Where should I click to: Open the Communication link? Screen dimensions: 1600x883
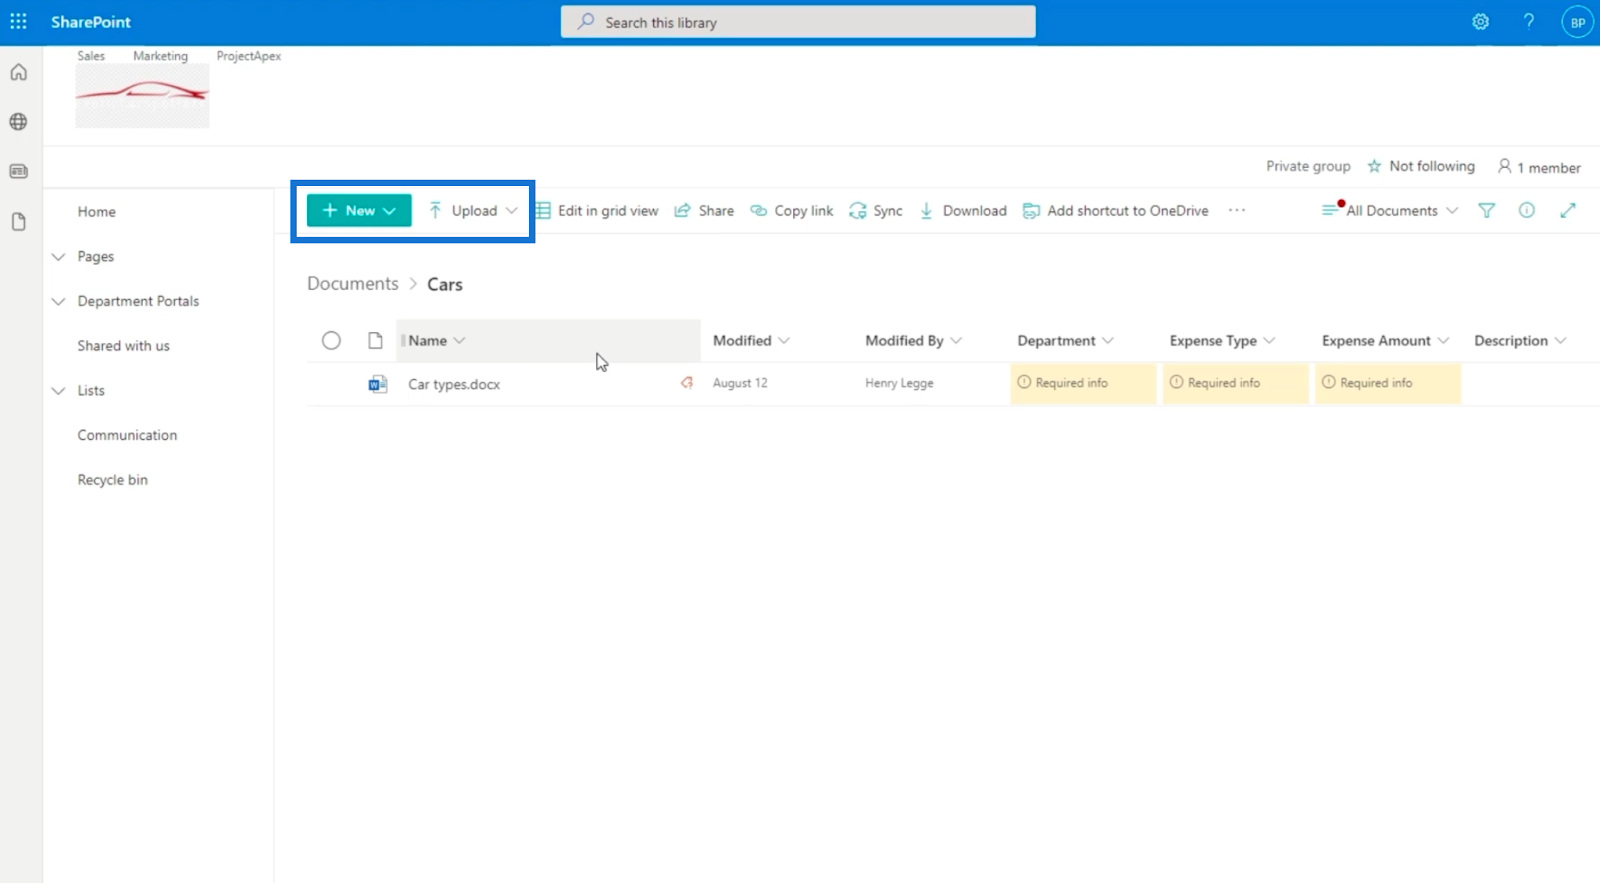tap(127, 435)
